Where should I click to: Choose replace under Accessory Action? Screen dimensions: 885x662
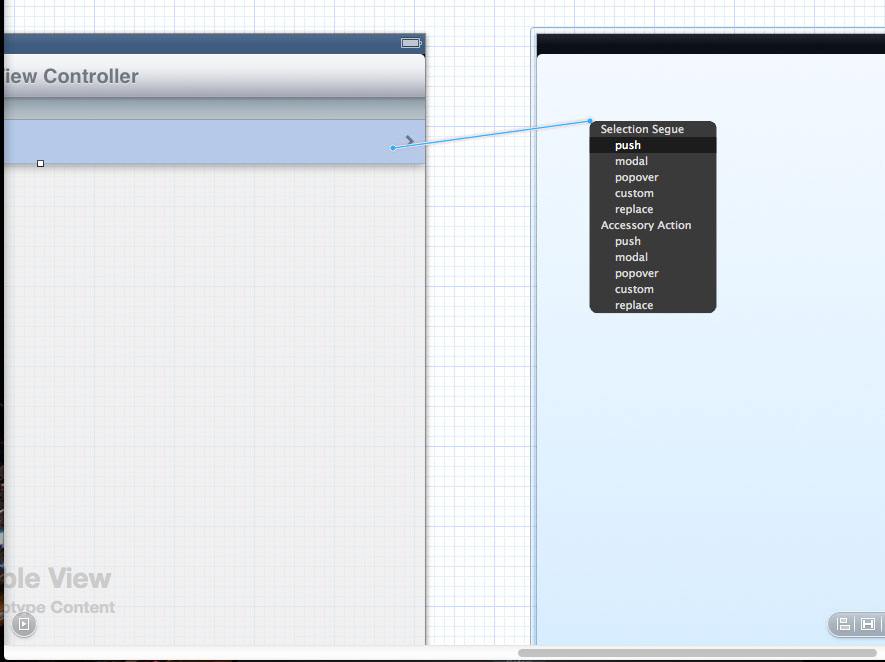(634, 305)
